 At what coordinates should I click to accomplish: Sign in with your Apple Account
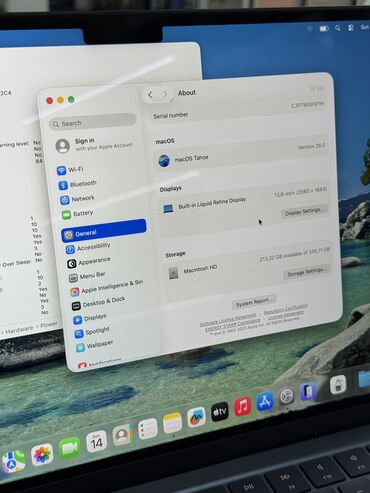pos(94,144)
